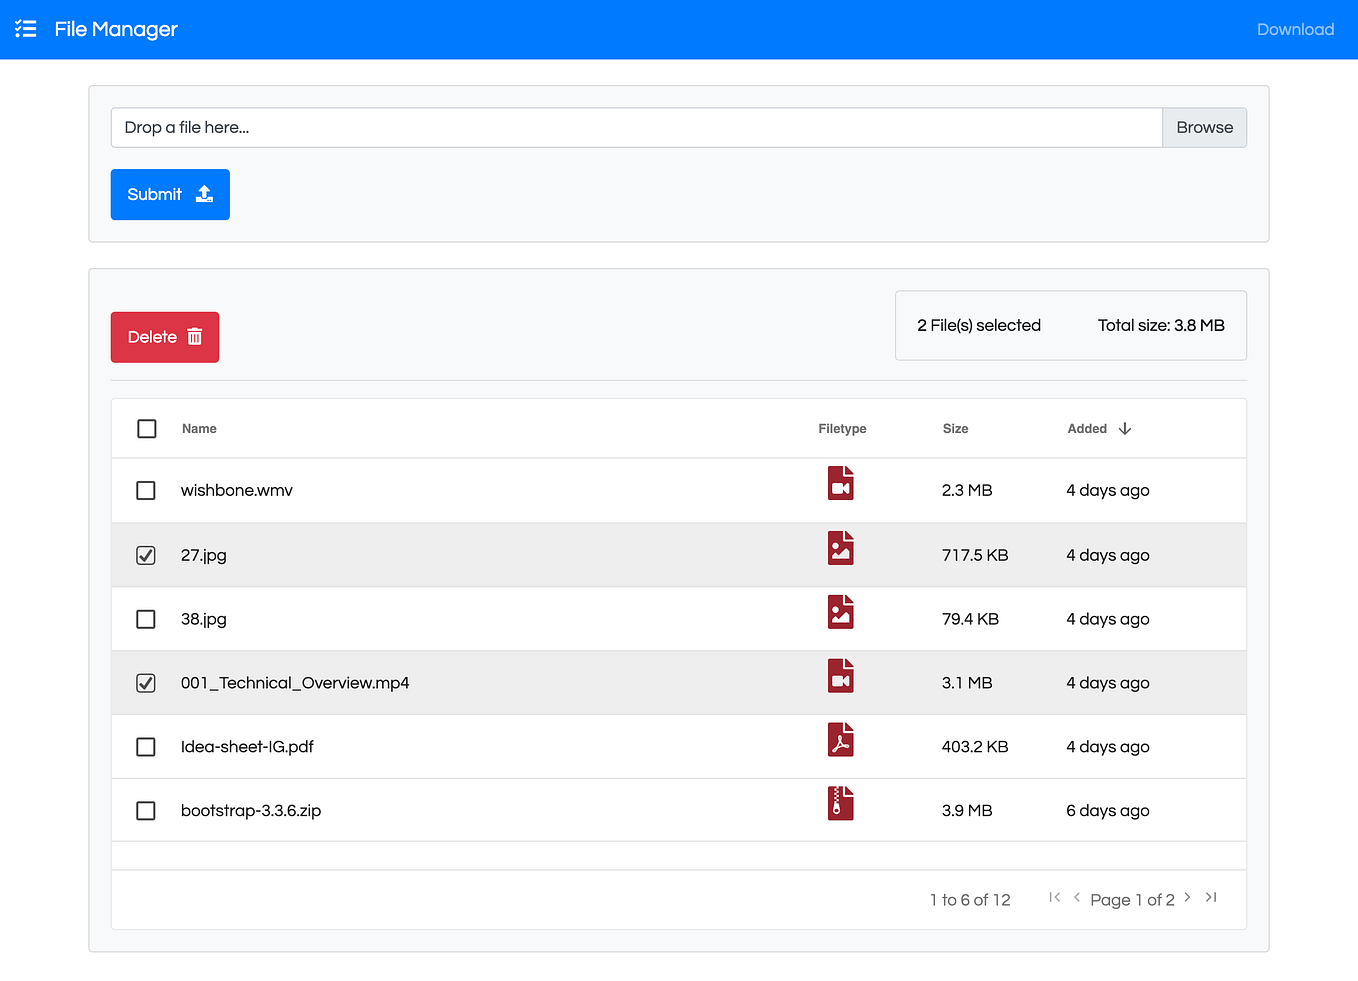Click the zip archive icon for bootstrap-3.3.6.zip
The width and height of the screenshot is (1358, 981).
(x=841, y=803)
